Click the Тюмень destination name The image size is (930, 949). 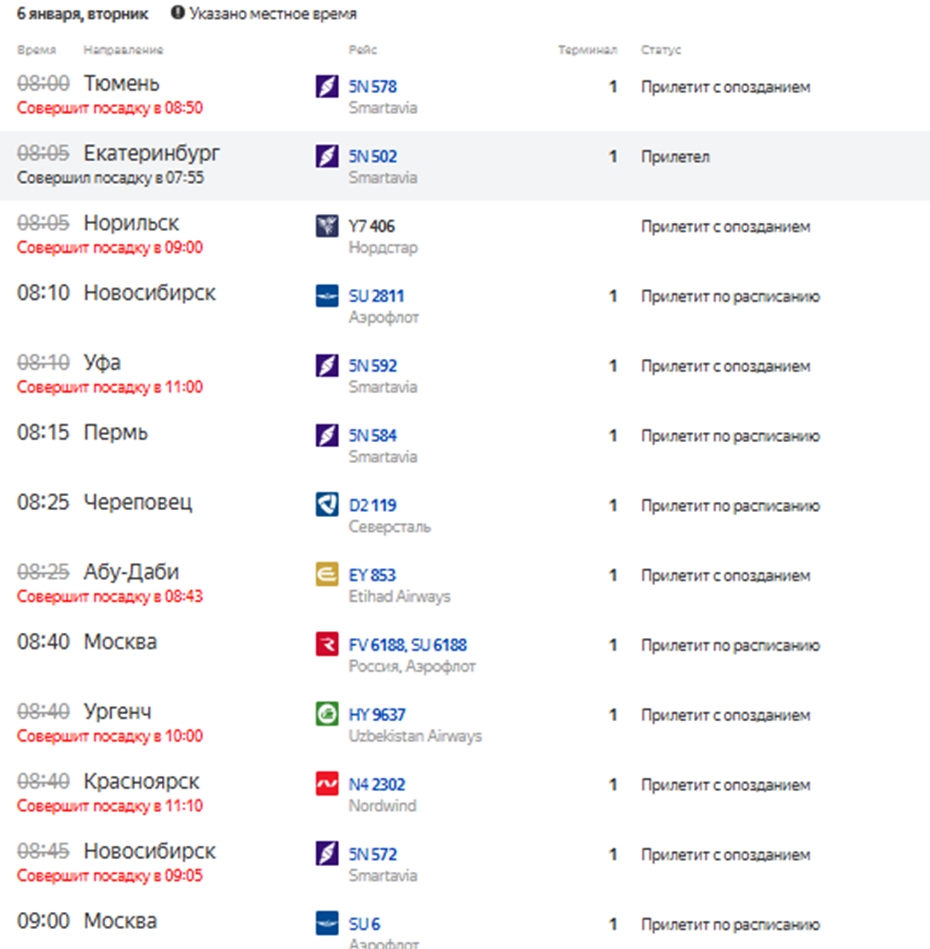pos(121,83)
